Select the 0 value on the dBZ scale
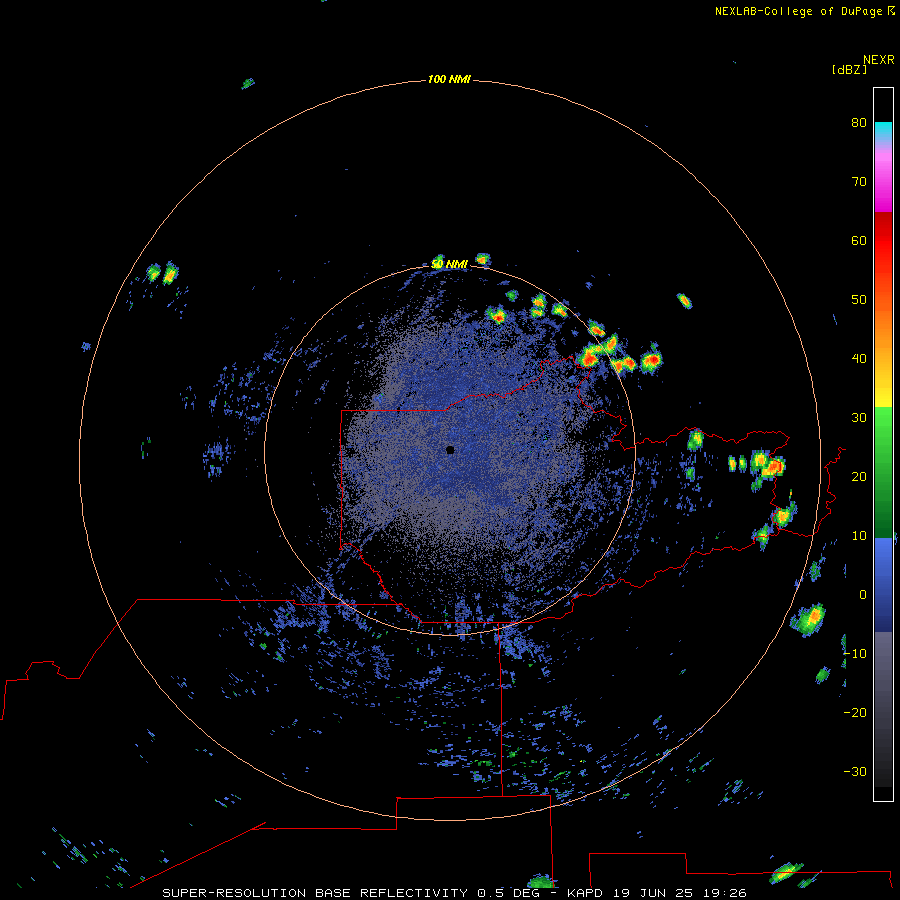This screenshot has height=900, width=900. coord(863,595)
